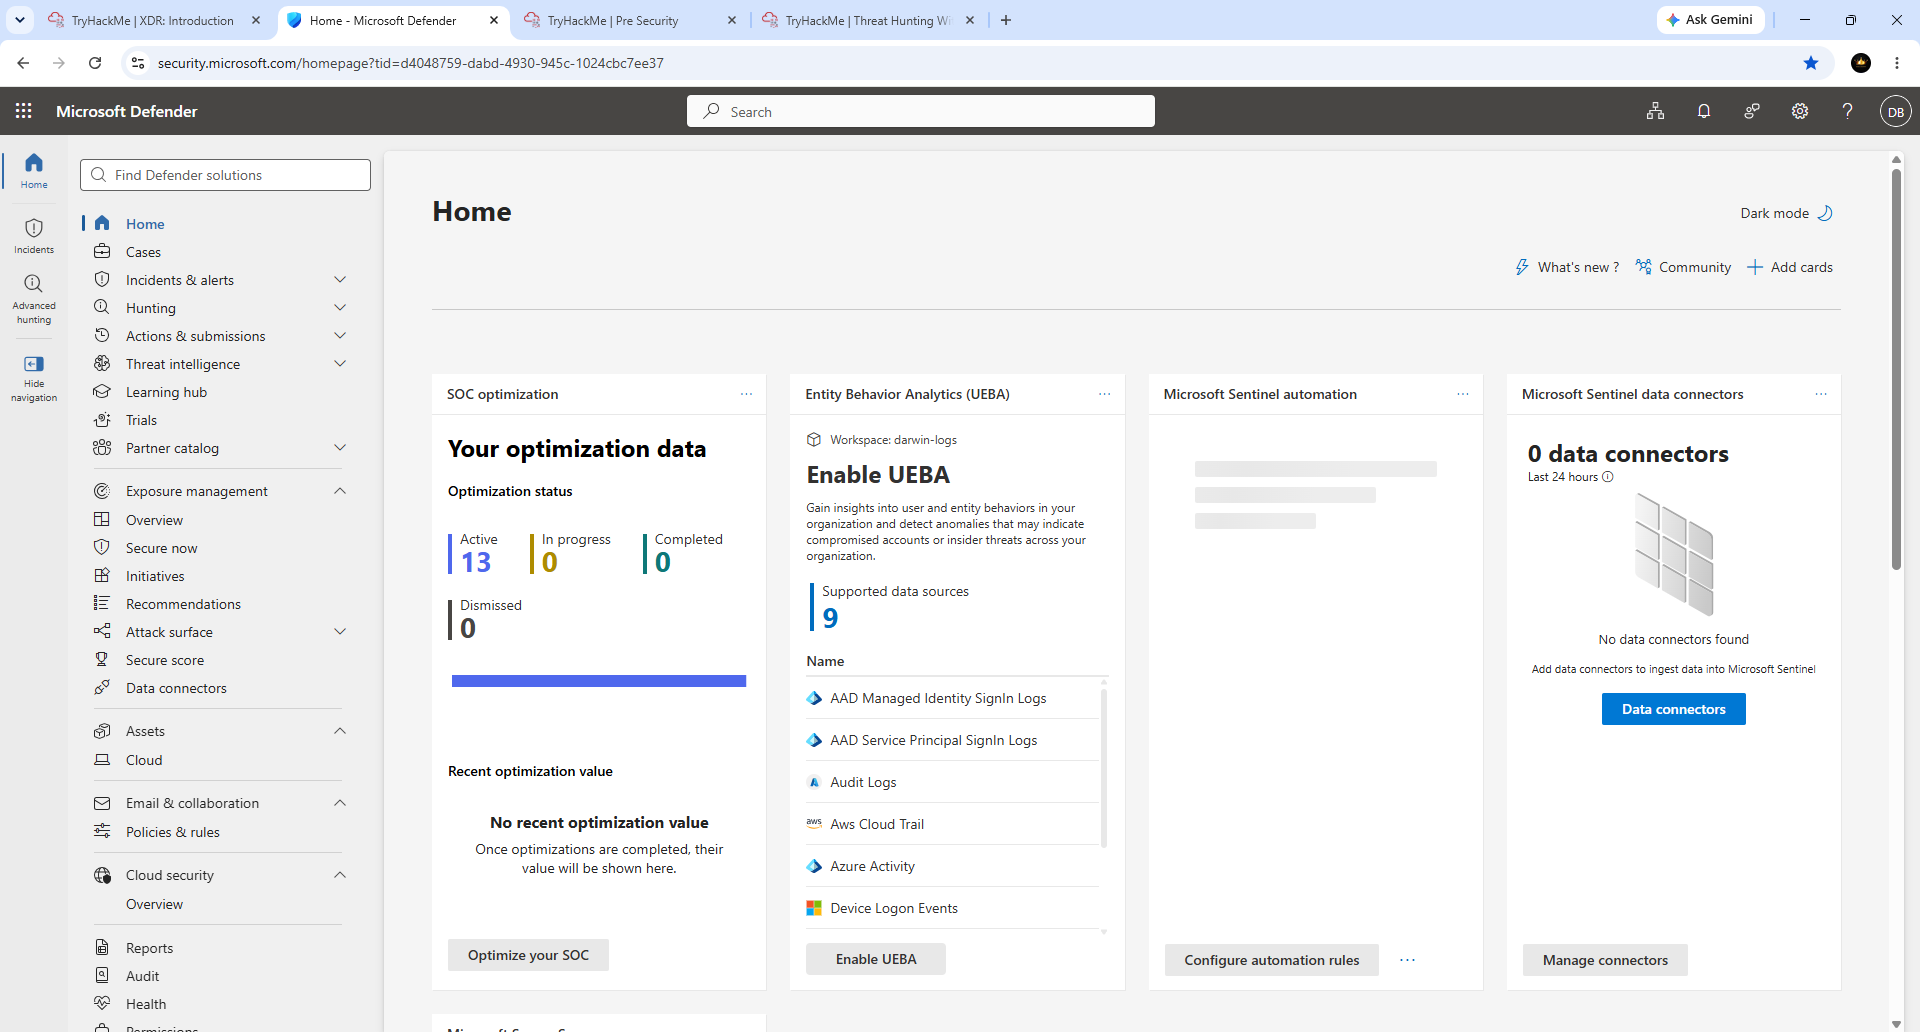1920x1032 pixels.
Task: Open Sentinel automation card more options
Action: pos(1463,394)
